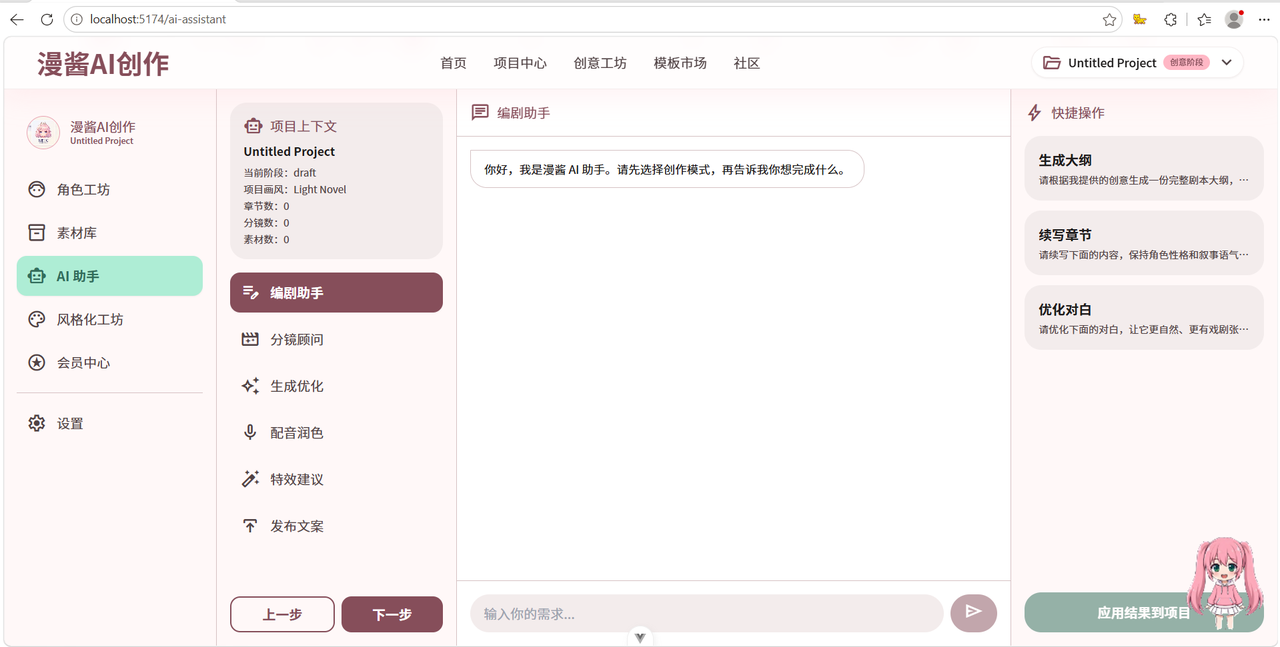1280x647 pixels.
Task: Click the 下一步 button
Action: [x=392, y=614]
